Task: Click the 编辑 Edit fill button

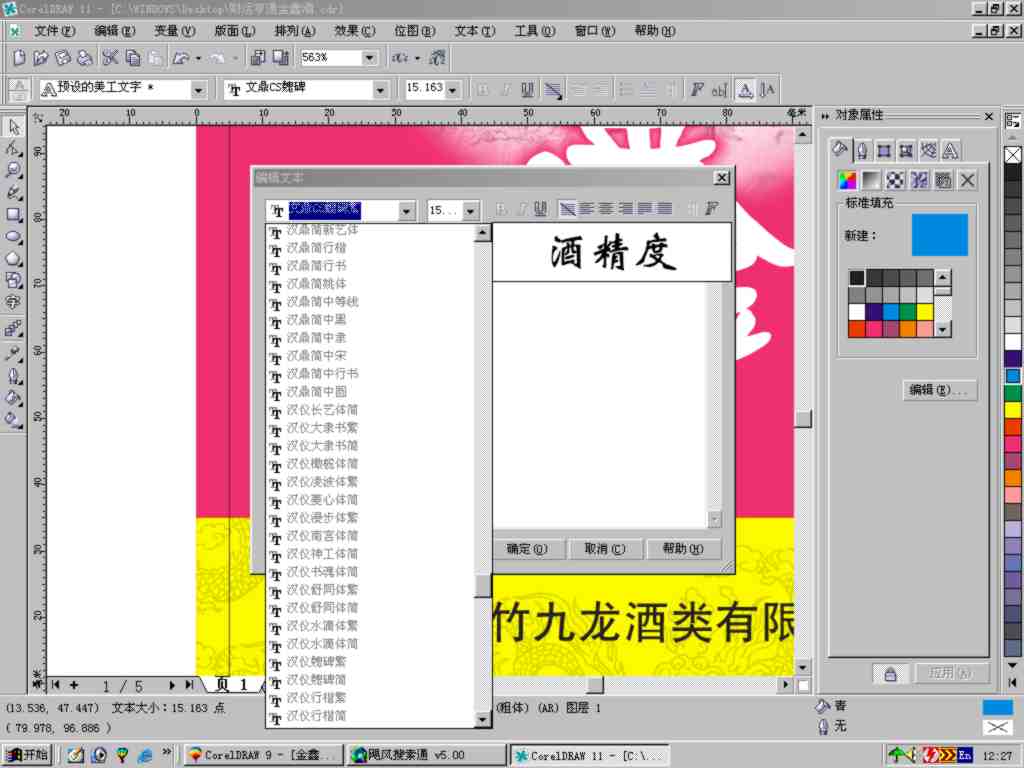Action: click(939, 390)
